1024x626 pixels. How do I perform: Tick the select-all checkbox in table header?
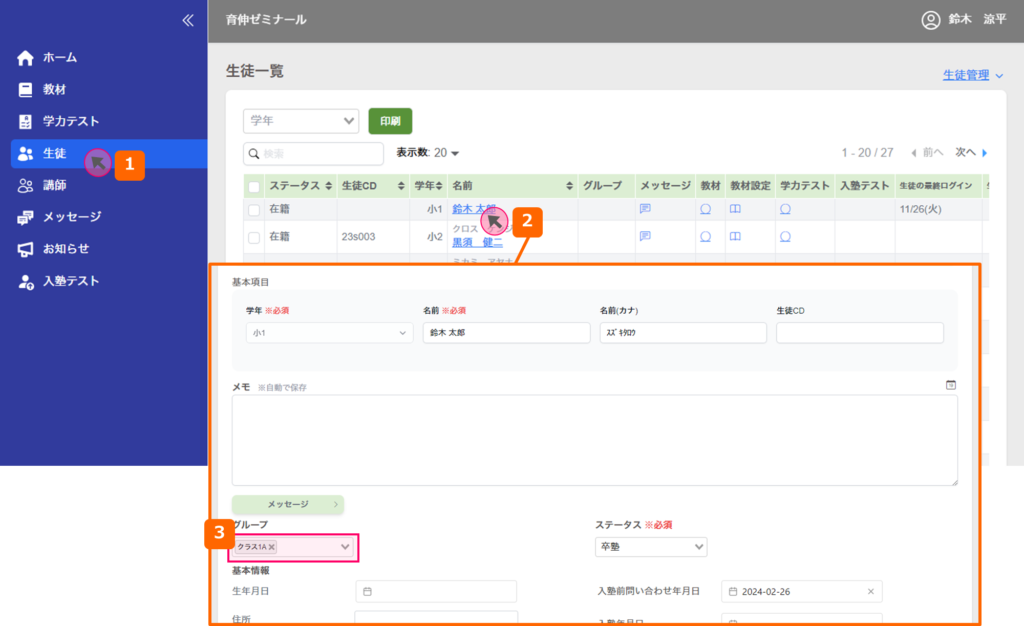click(254, 186)
